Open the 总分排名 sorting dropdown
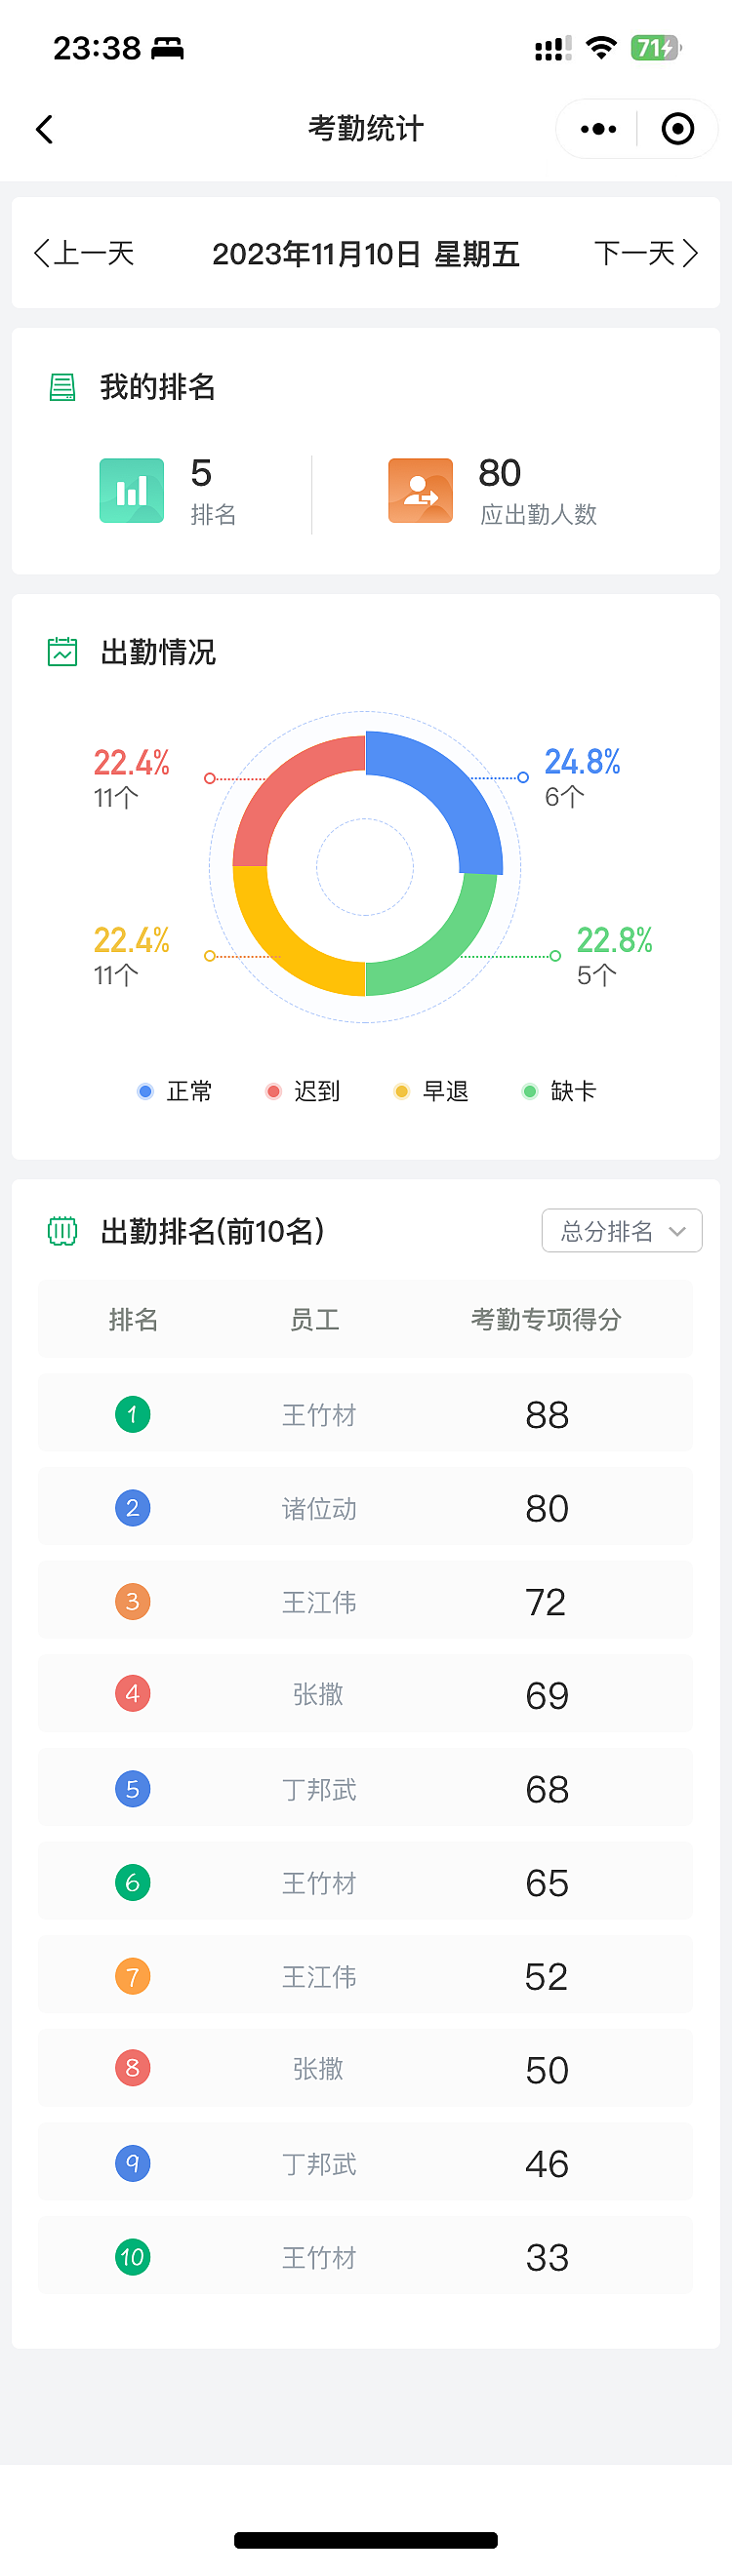Image resolution: width=732 pixels, height=2576 pixels. [x=621, y=1231]
